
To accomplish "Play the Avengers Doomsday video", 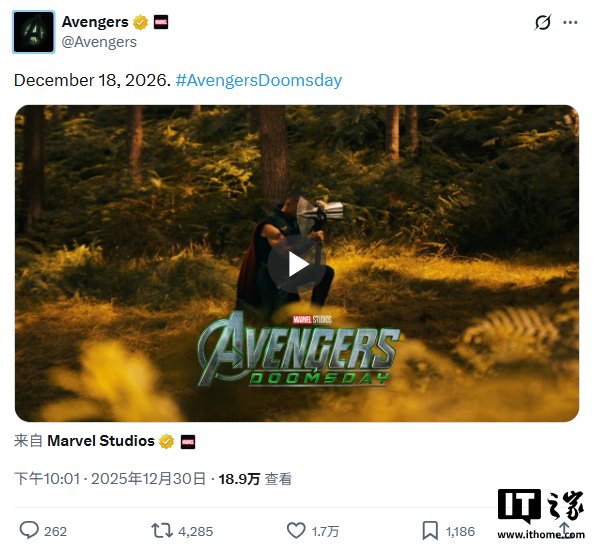I will pyautogui.click(x=297, y=264).
